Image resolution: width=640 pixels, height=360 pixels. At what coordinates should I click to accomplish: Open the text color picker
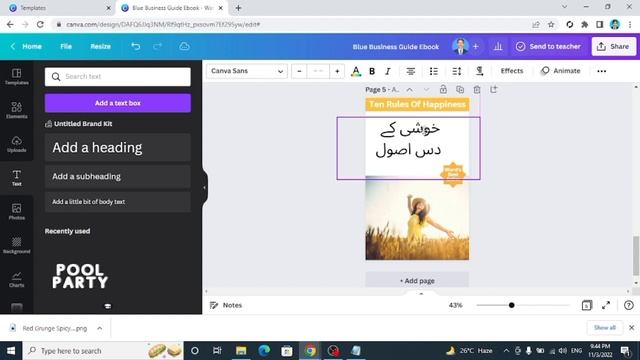click(356, 71)
